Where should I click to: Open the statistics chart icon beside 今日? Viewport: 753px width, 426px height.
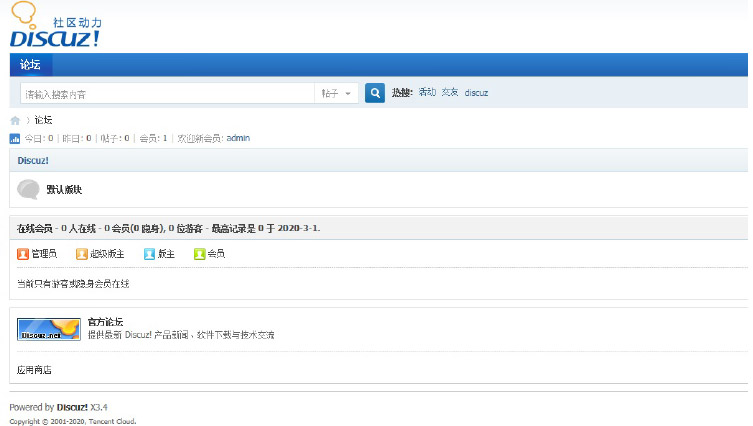[x=15, y=138]
